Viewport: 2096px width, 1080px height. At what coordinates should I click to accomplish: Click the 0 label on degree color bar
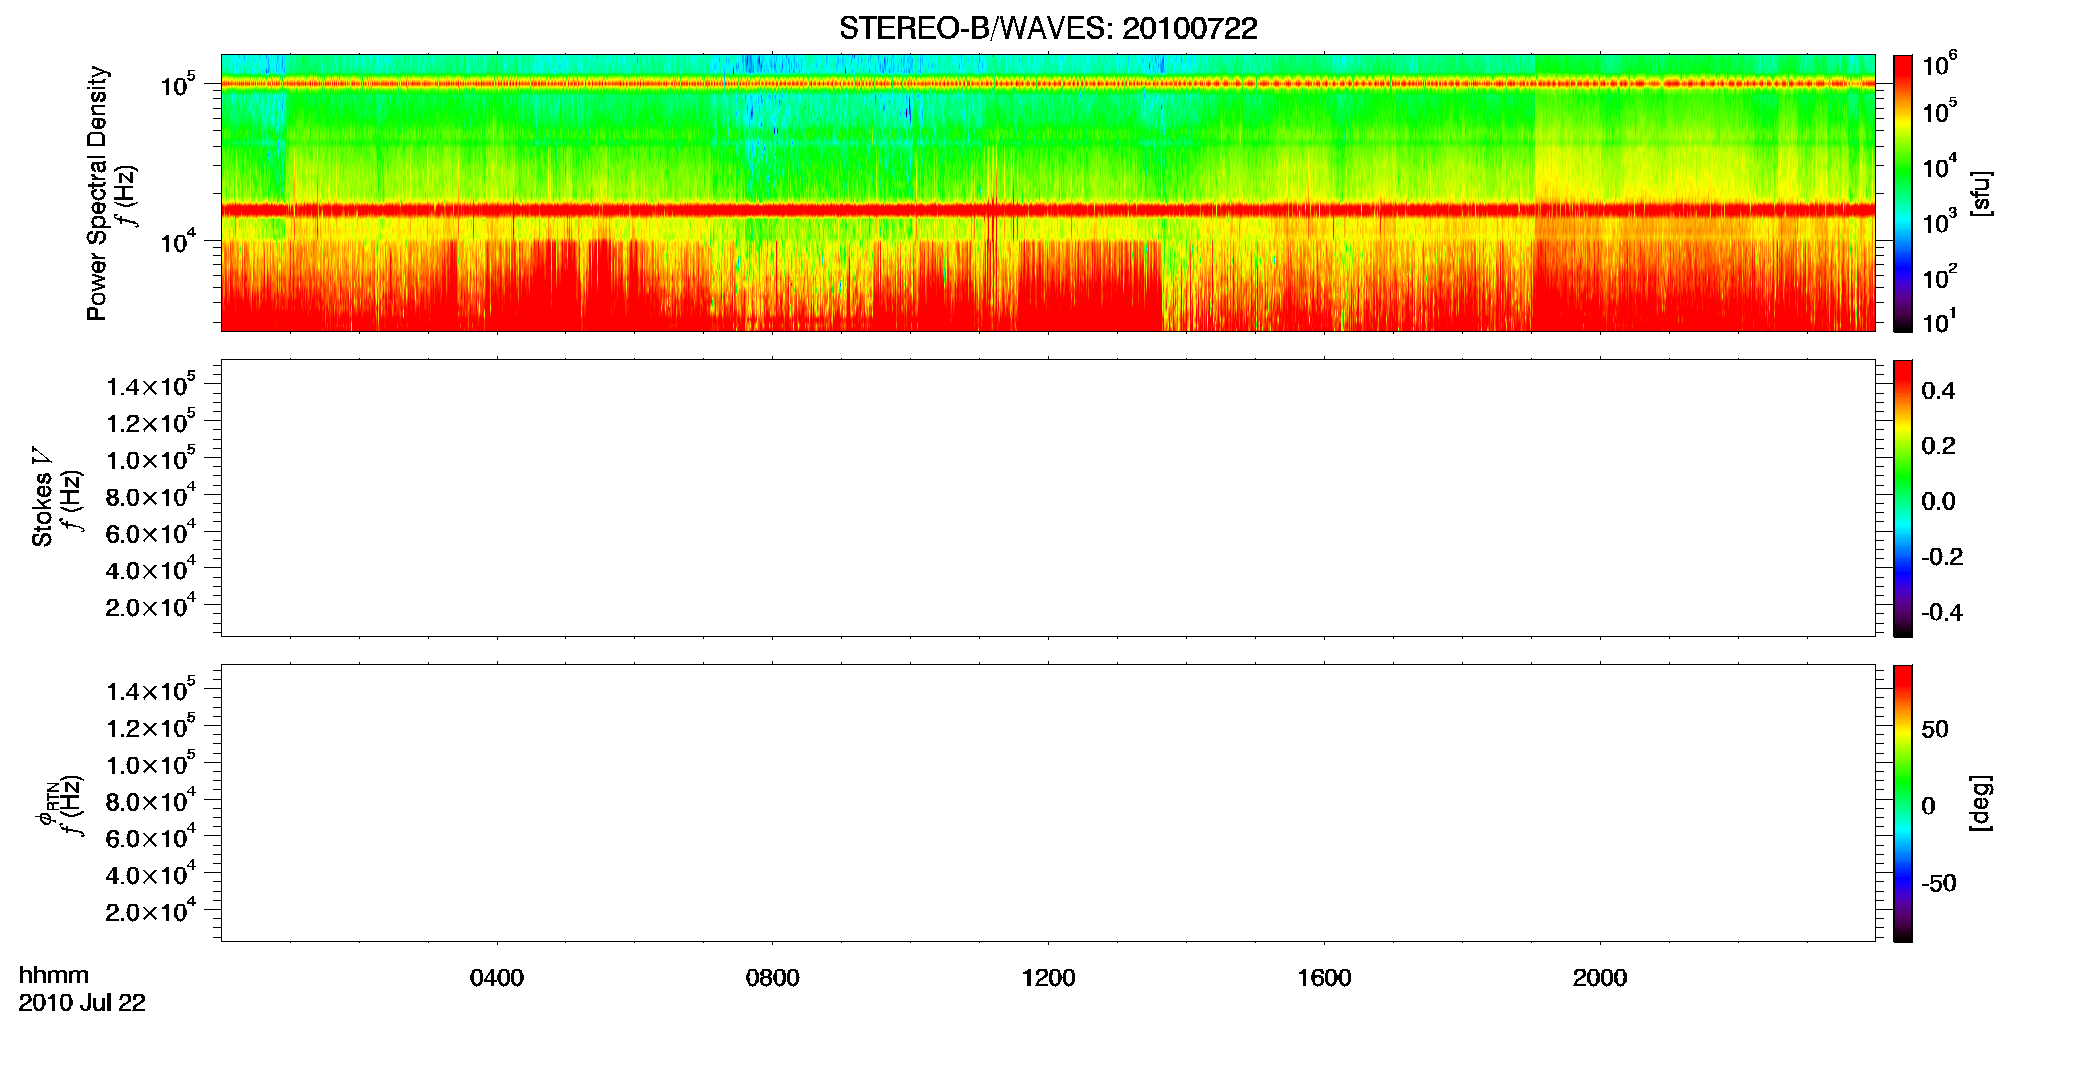1929,806
